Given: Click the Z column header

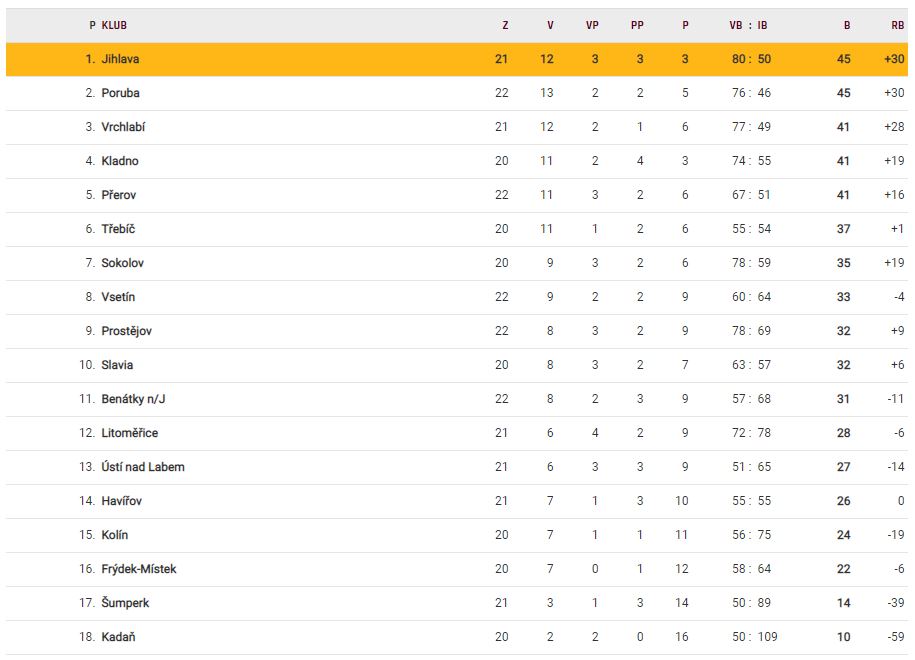Looking at the screenshot, I should [505, 25].
